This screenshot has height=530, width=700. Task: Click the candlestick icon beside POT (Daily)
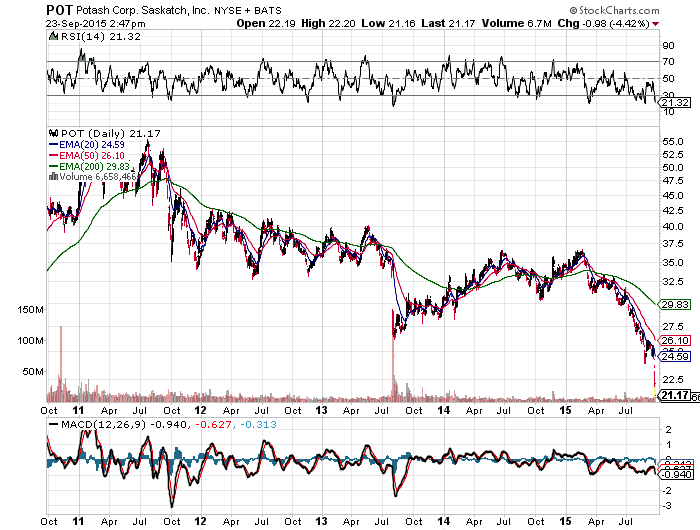point(54,133)
